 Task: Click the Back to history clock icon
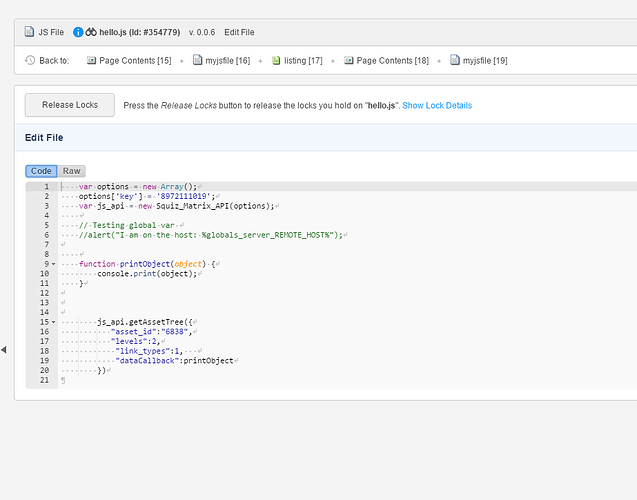[x=30, y=61]
